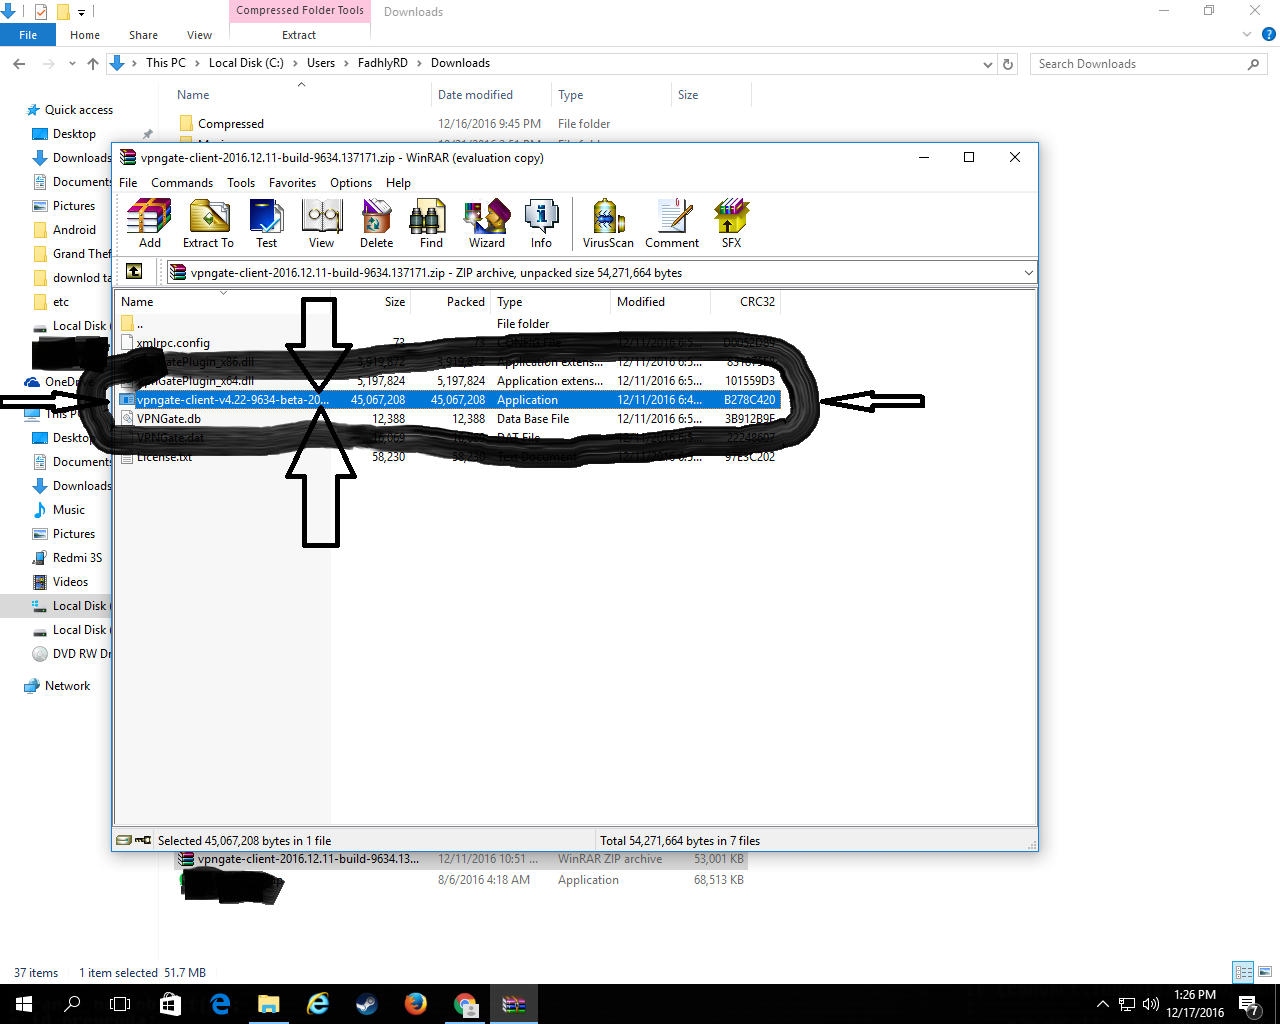Image resolution: width=1280 pixels, height=1024 pixels.
Task: Open the Action Center notifications icon
Action: 1249,1004
